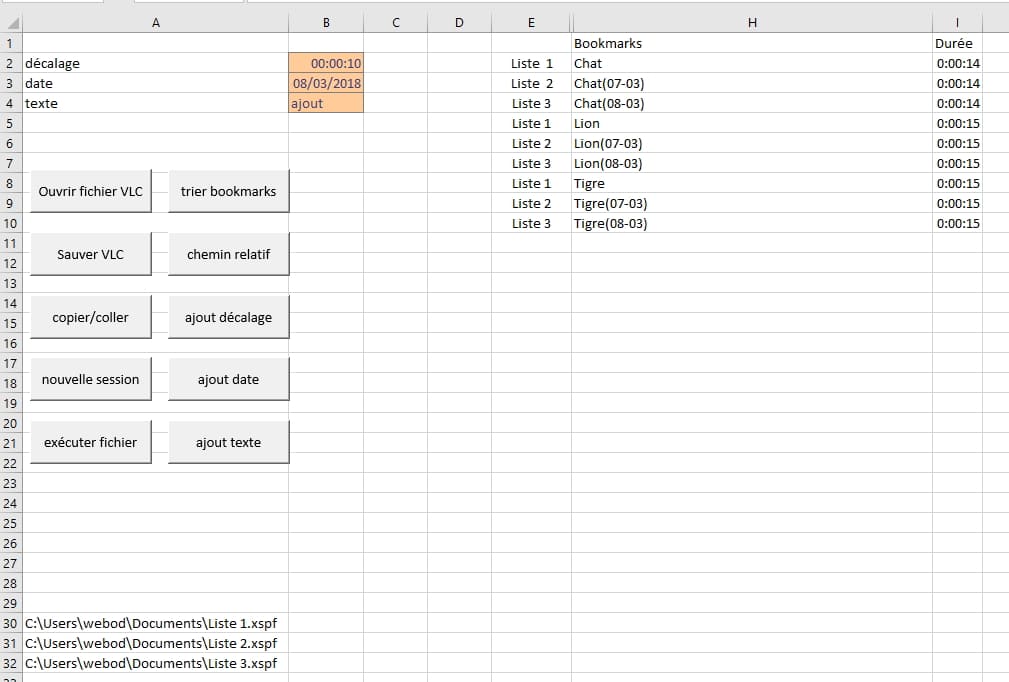
Task: Click the 'Tigre(08-03)' bookmark cell
Action: click(611, 223)
